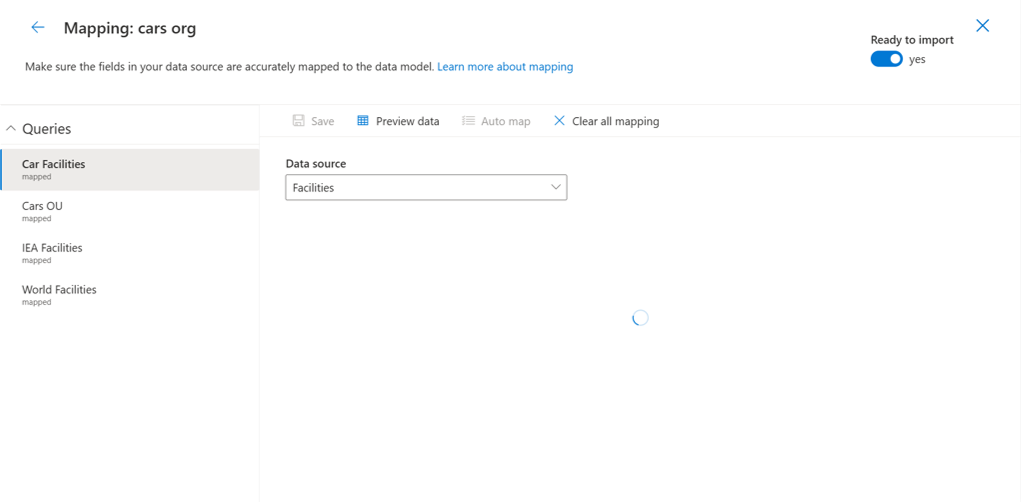This screenshot has height=502, width=1021.
Task: Click the Data source dropdown chevron arrow
Action: point(555,187)
